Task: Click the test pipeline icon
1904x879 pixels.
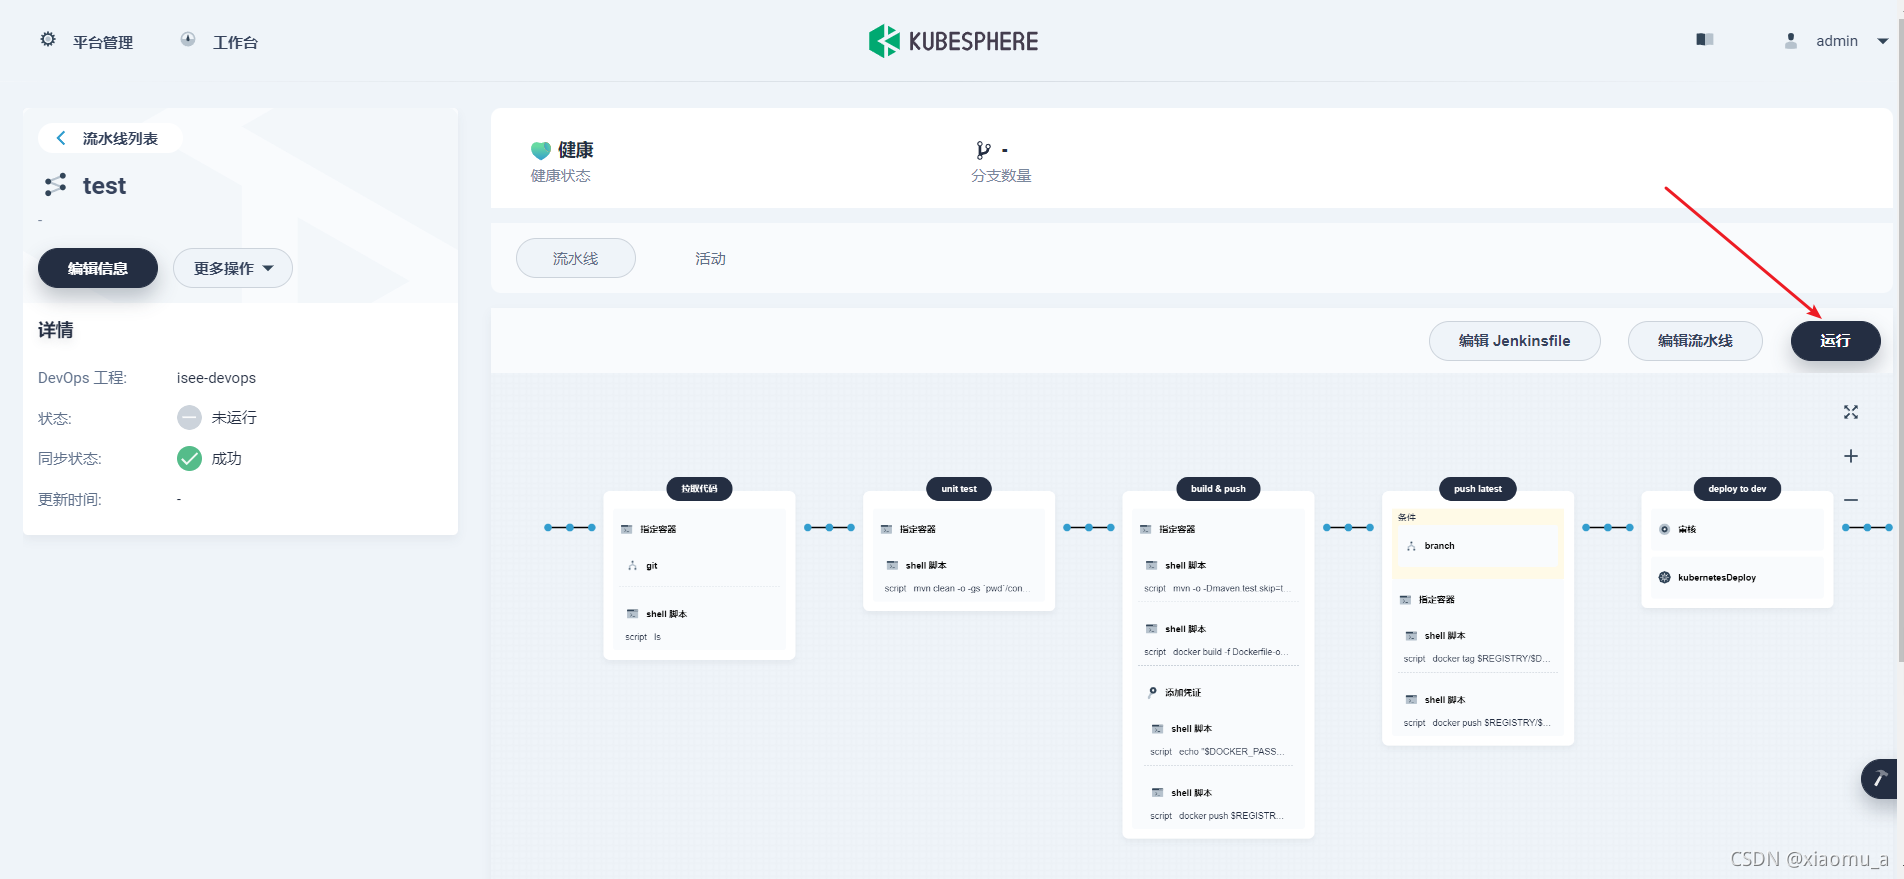Action: coord(55,185)
